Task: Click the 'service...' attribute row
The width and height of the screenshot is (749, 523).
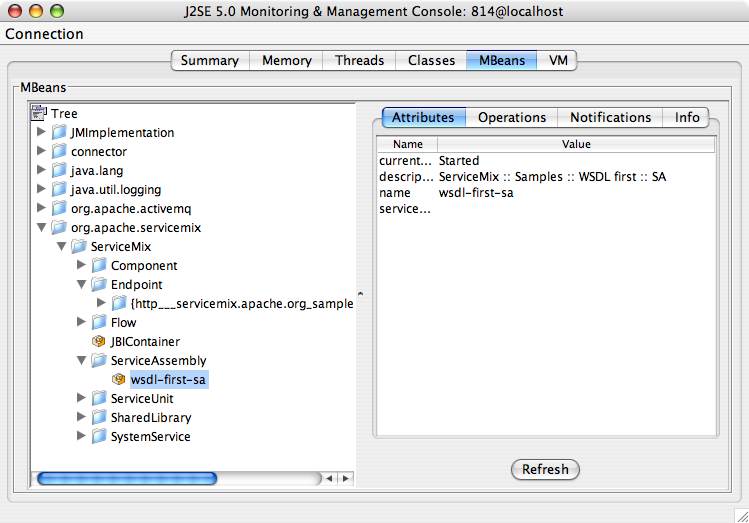Action: pos(546,209)
